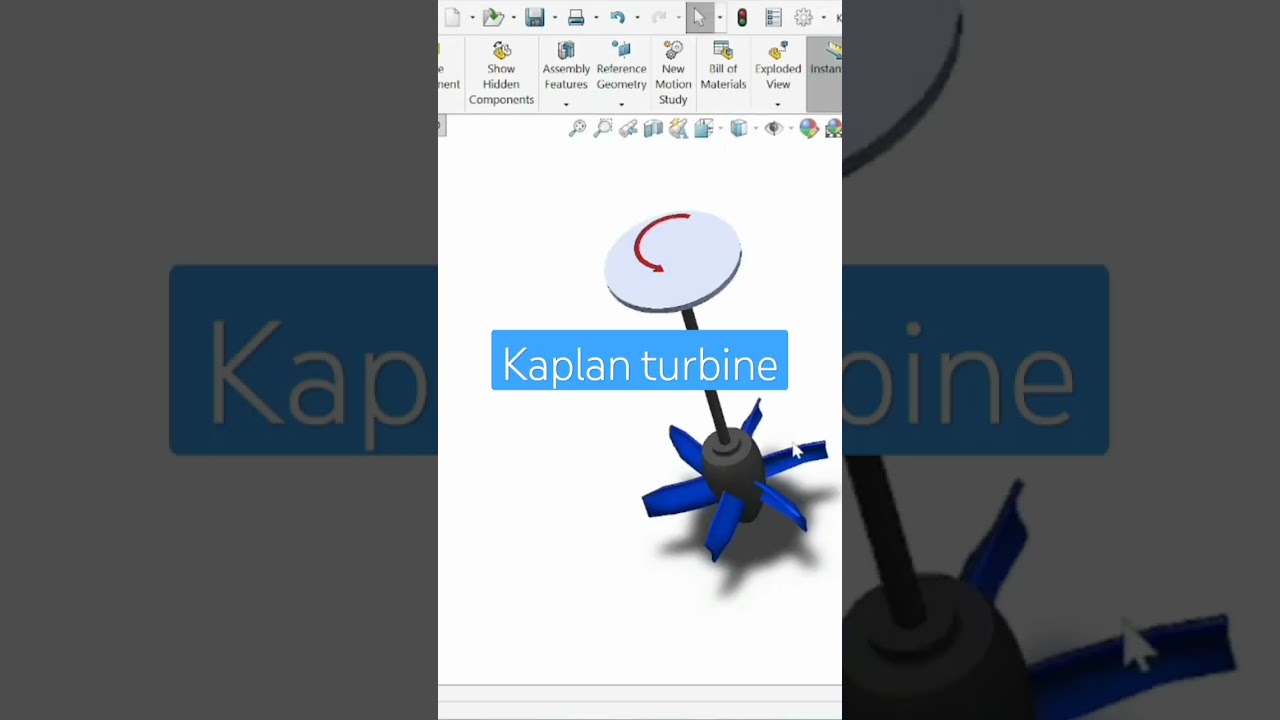Click Reference Geometry ribbon button
The image size is (1280, 720).
(x=621, y=67)
